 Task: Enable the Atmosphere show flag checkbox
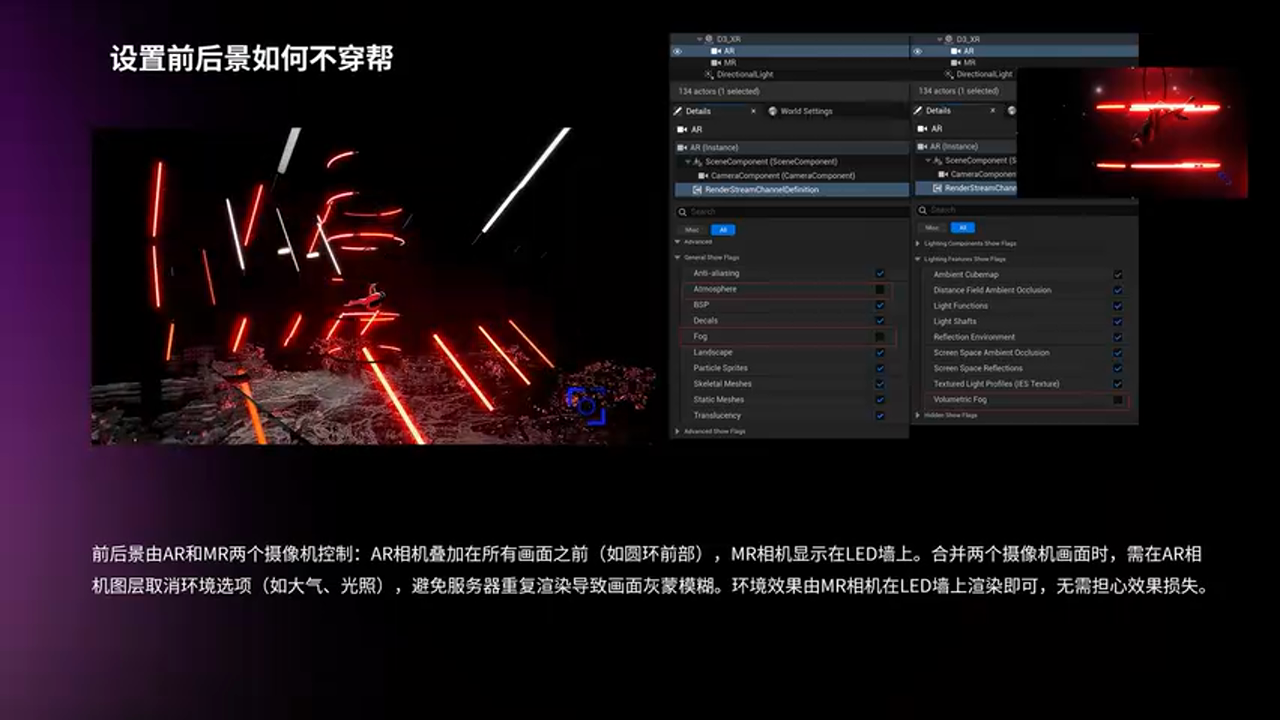point(880,289)
